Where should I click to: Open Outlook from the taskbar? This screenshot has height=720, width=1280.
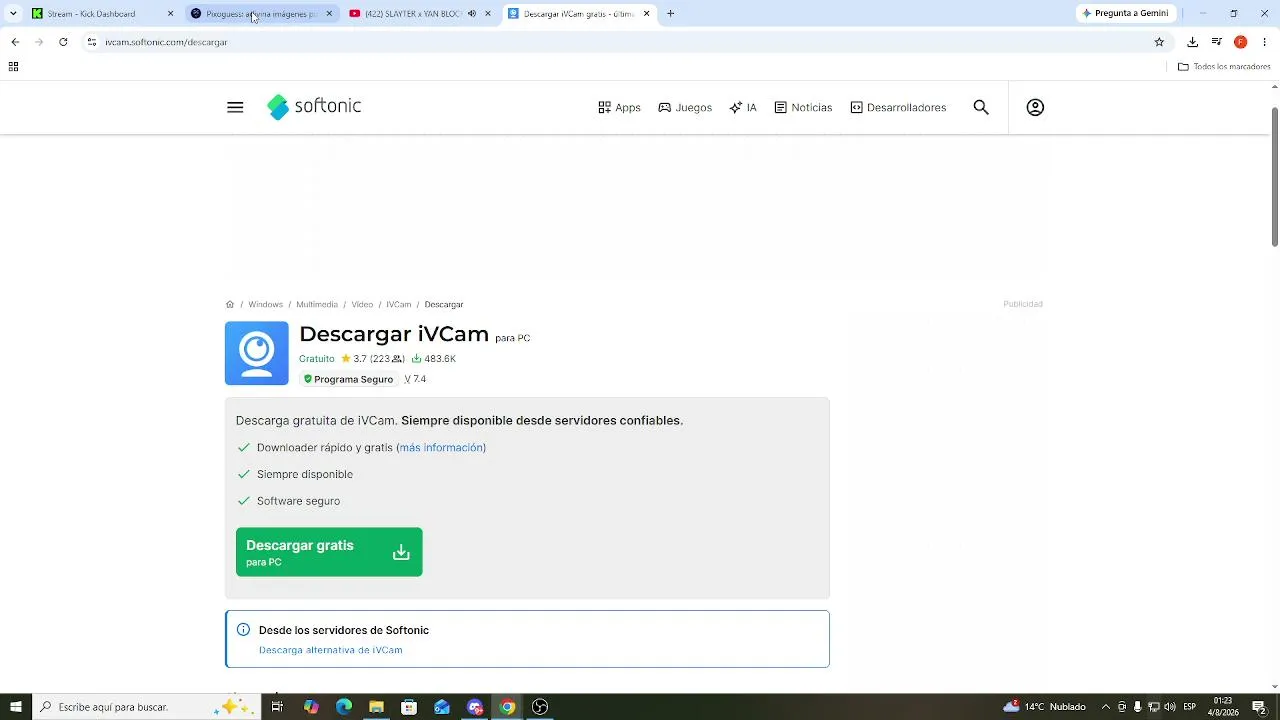[442, 707]
